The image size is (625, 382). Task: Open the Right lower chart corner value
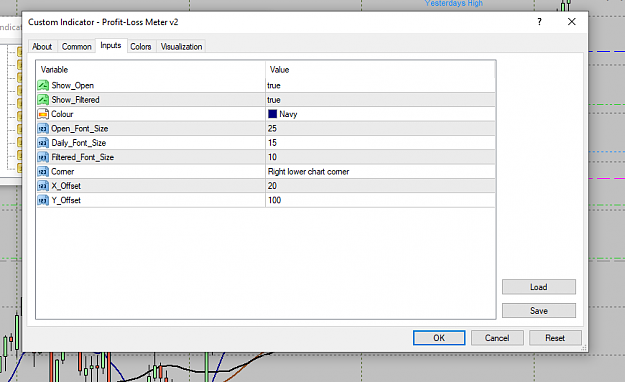pyautogui.click(x=309, y=171)
